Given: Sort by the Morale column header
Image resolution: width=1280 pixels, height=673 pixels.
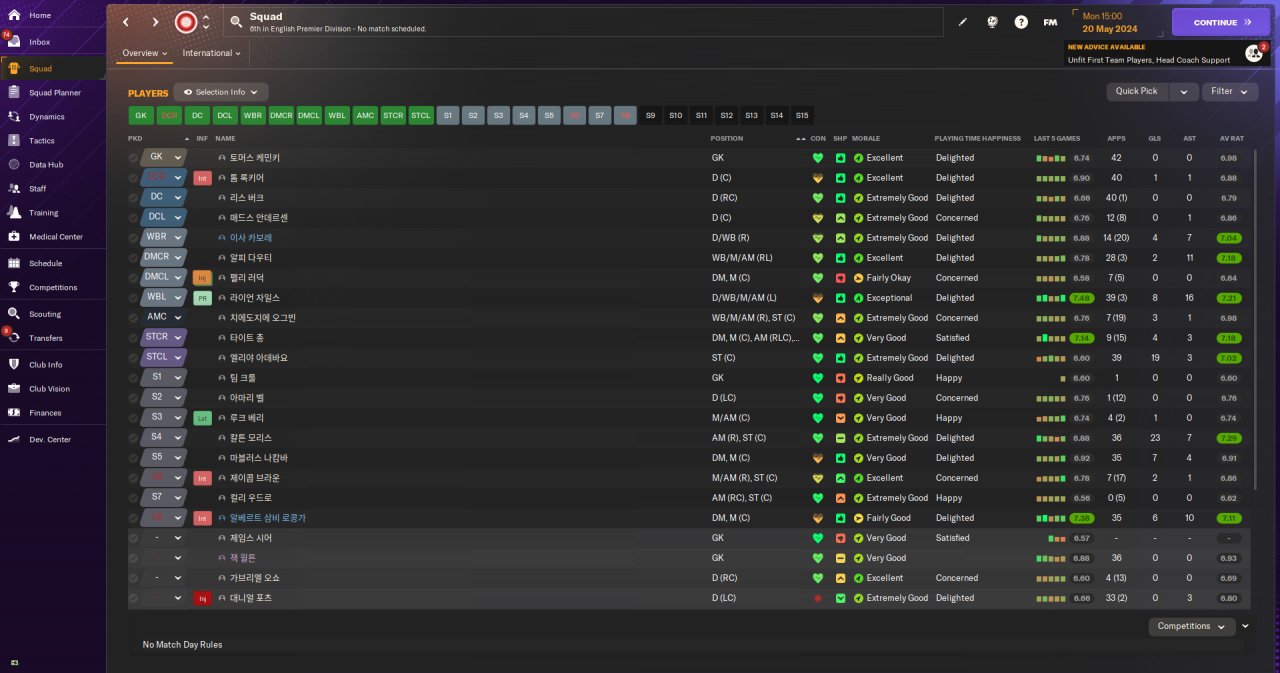Looking at the screenshot, I should tap(866, 138).
